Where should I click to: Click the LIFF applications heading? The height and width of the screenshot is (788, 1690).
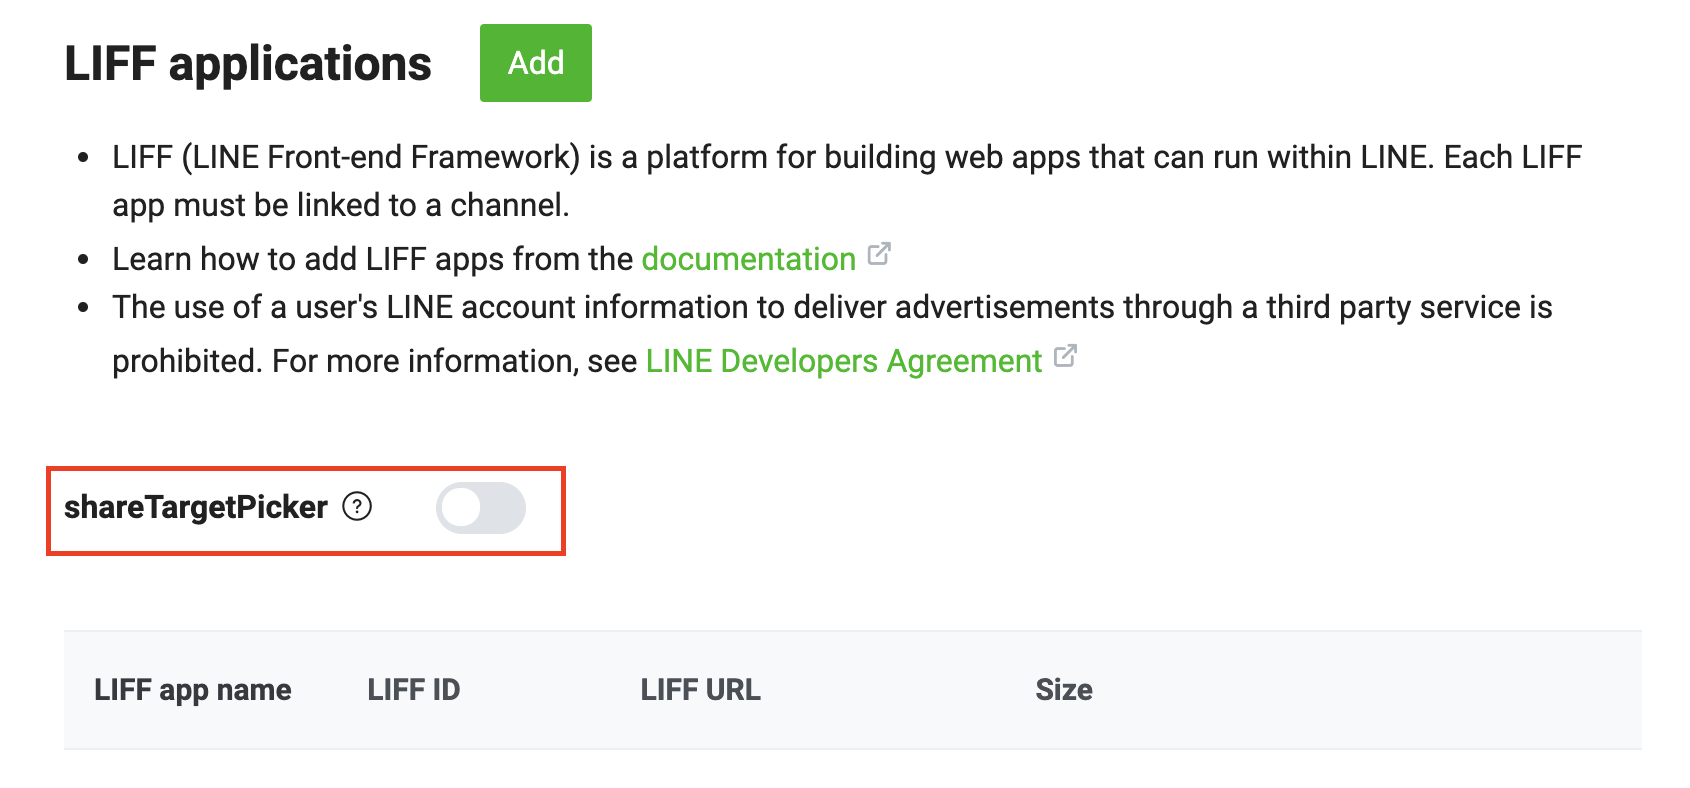click(x=248, y=64)
